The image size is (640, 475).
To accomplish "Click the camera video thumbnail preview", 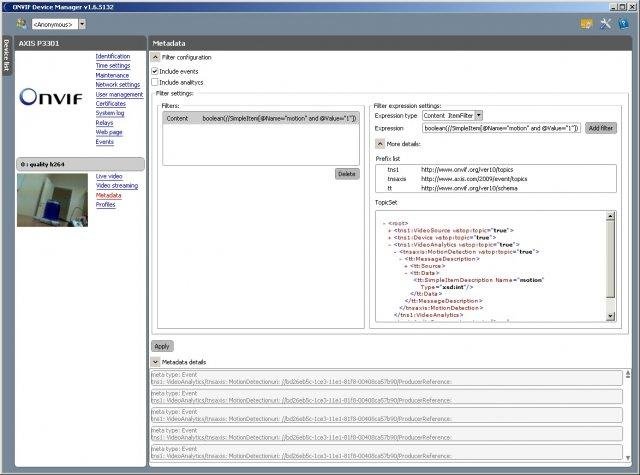I will click(52, 199).
